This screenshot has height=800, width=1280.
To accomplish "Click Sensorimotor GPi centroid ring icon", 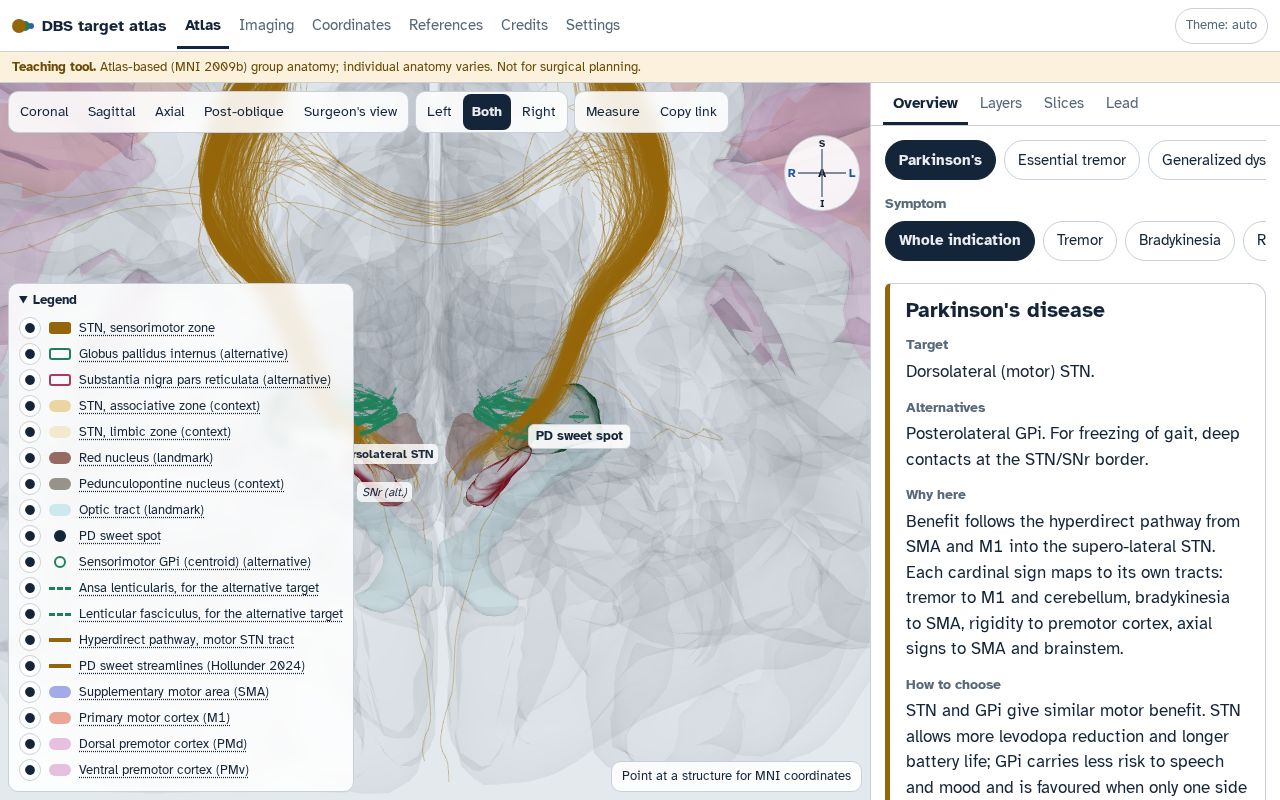I will [60, 562].
